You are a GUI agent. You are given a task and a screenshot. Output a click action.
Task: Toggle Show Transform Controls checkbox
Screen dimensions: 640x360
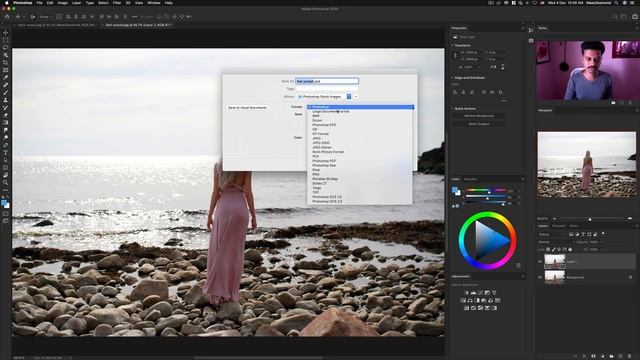pyautogui.click(x=59, y=17)
